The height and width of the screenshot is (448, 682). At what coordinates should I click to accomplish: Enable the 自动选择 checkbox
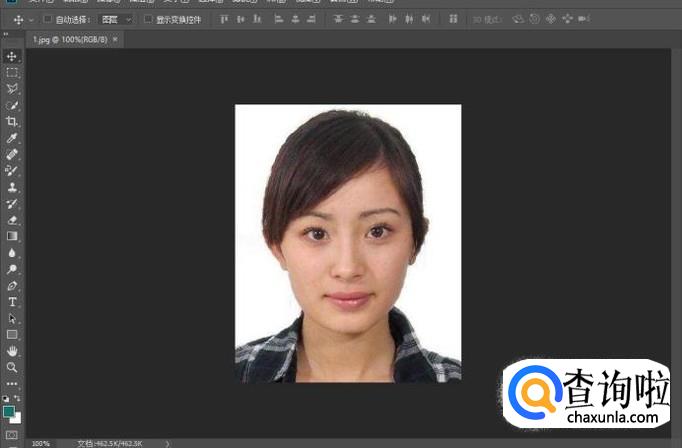coord(47,19)
